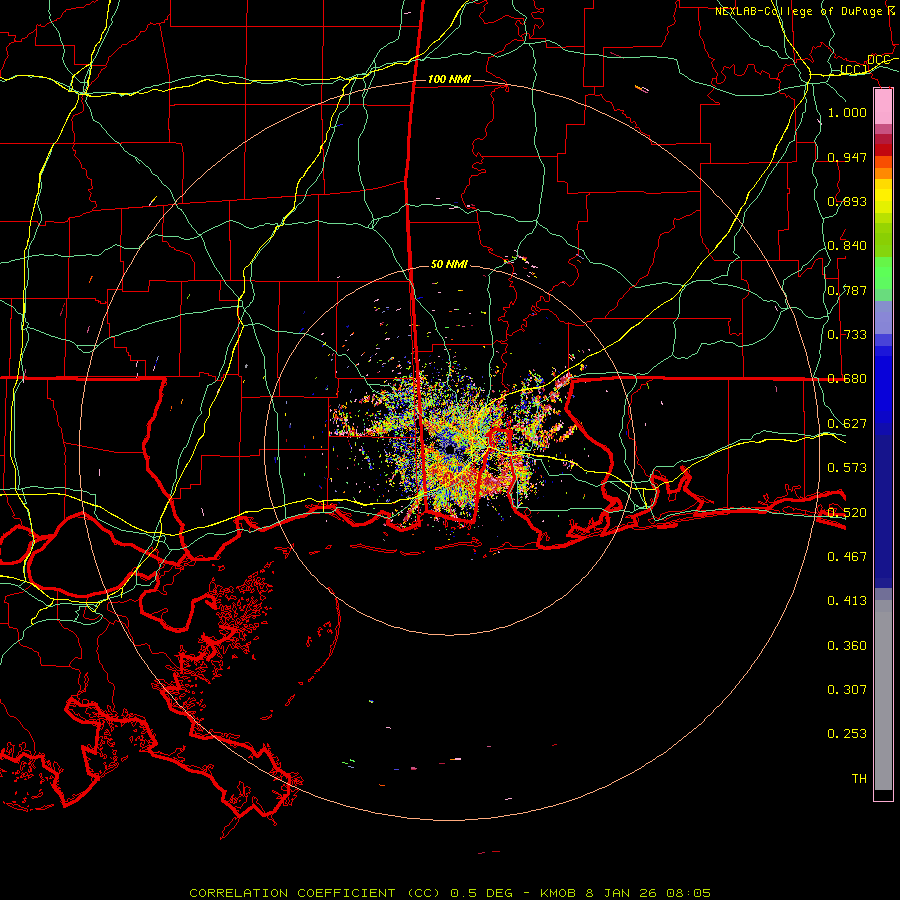Select the 0.467 scale label
The width and height of the screenshot is (900, 900).
pyautogui.click(x=847, y=557)
